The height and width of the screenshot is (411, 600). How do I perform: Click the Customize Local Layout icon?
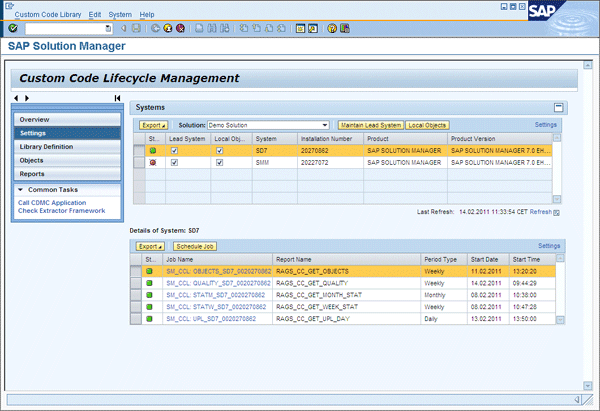coord(345,28)
